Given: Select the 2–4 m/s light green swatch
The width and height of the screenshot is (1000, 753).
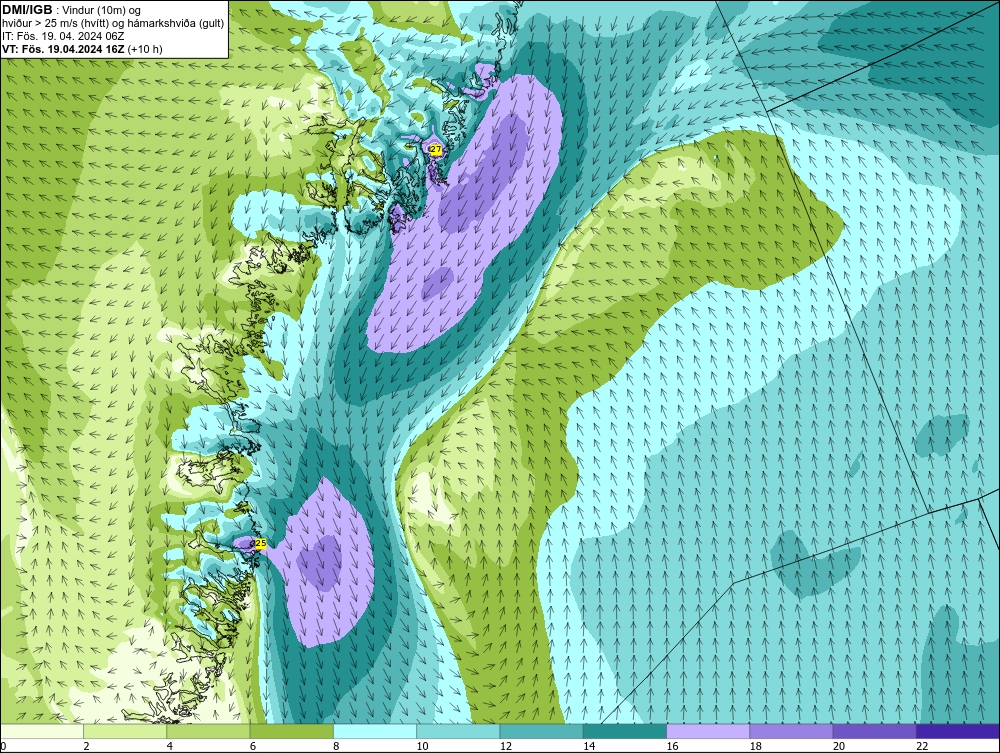Looking at the screenshot, I should [x=125, y=731].
